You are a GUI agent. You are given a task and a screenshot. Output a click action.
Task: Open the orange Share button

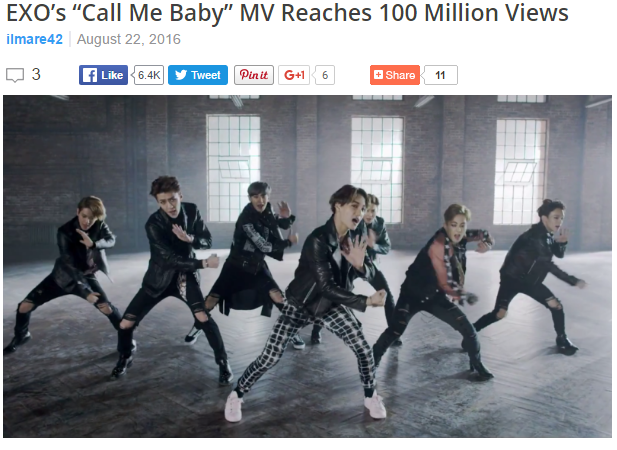click(395, 75)
